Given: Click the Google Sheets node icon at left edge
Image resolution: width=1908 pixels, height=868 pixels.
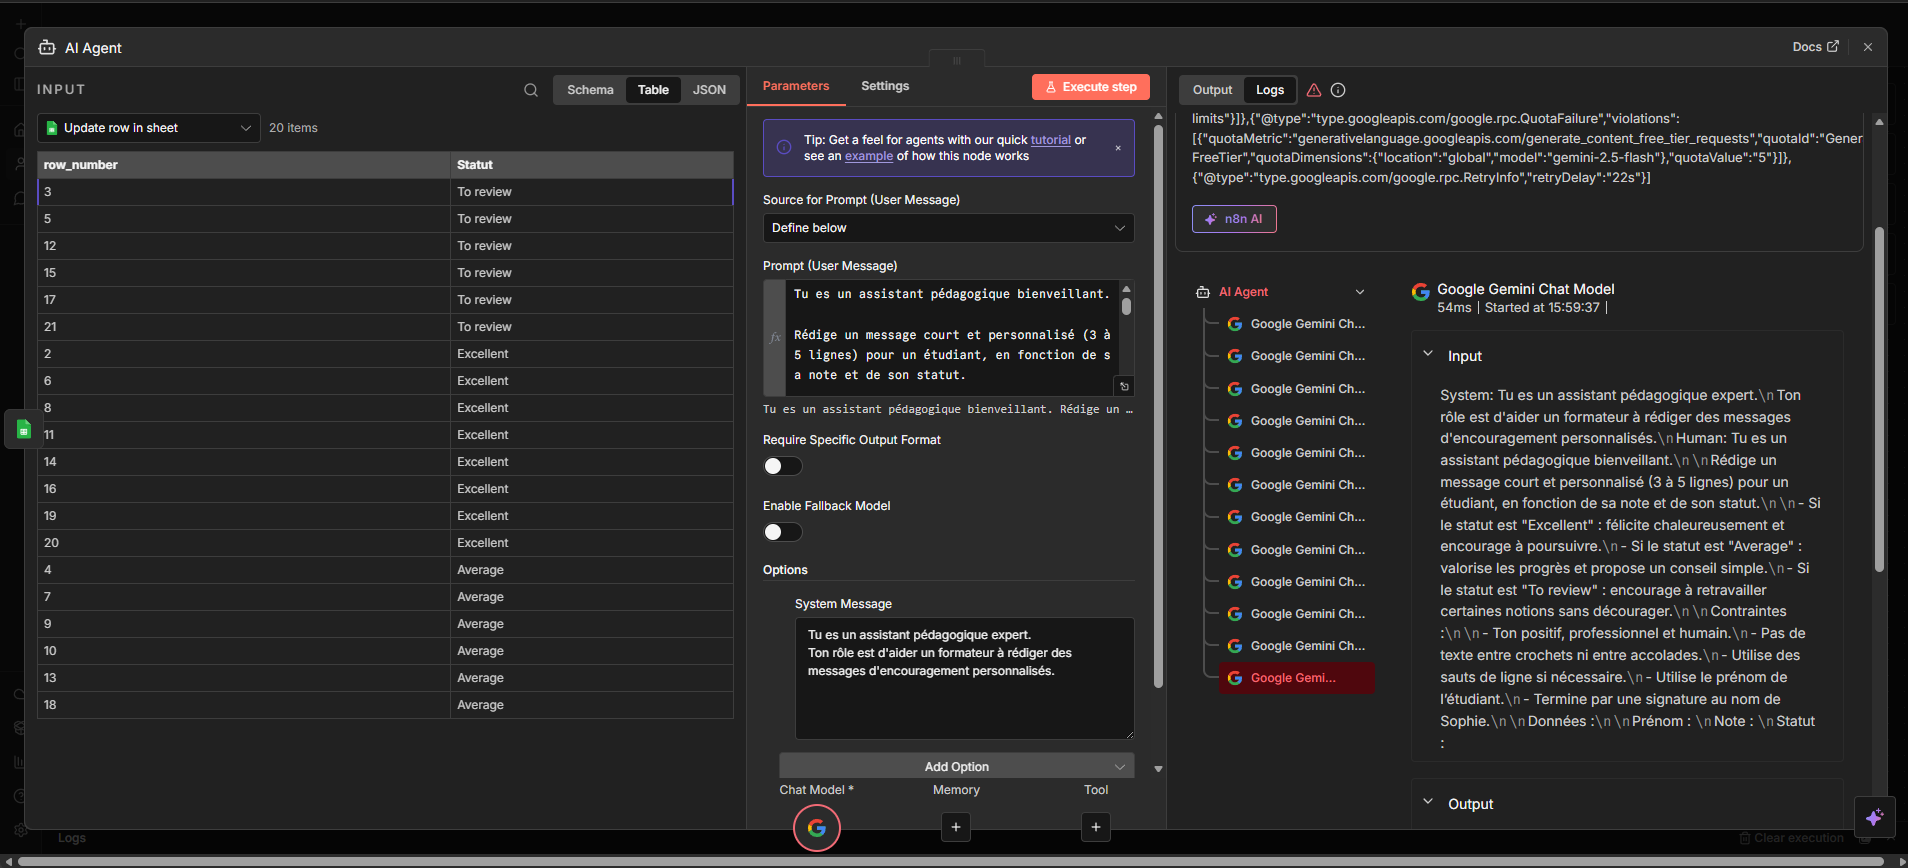Looking at the screenshot, I should 24,430.
